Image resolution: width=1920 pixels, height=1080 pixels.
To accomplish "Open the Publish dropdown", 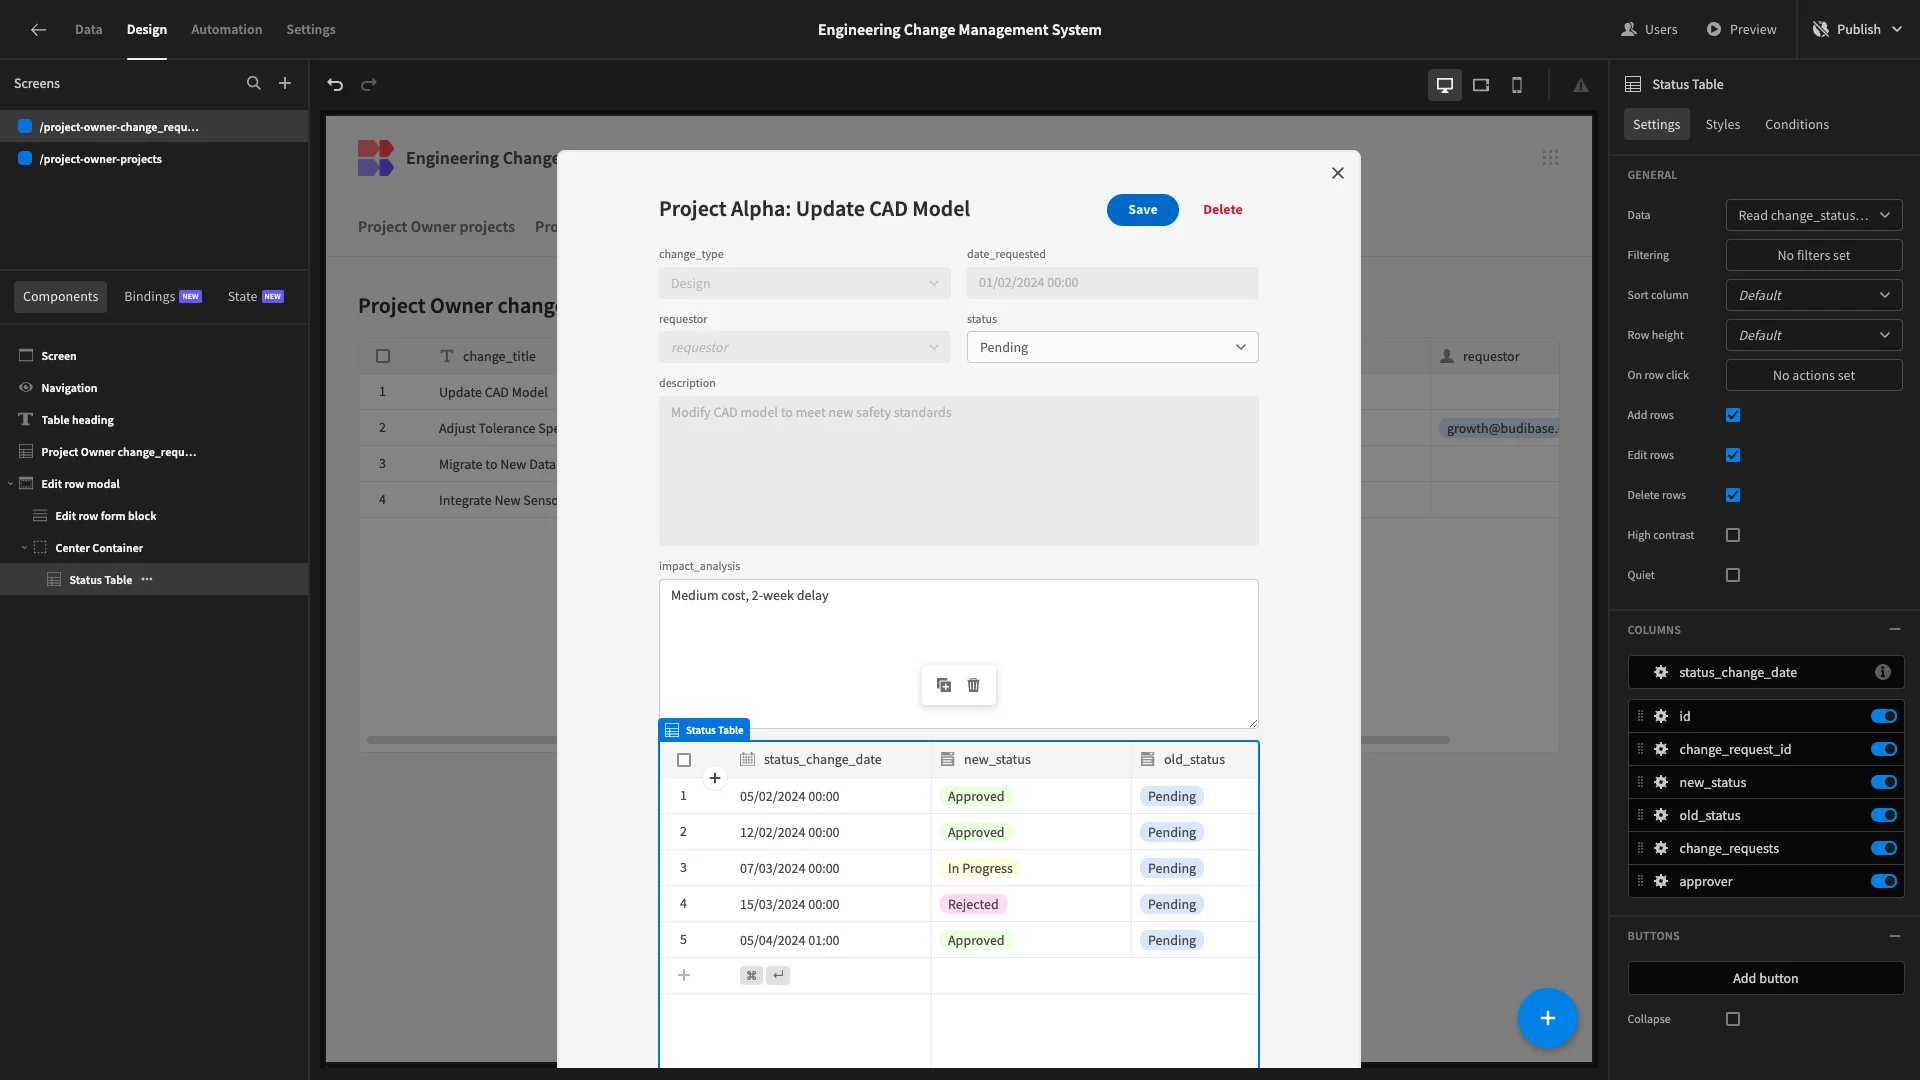I will (x=1858, y=30).
